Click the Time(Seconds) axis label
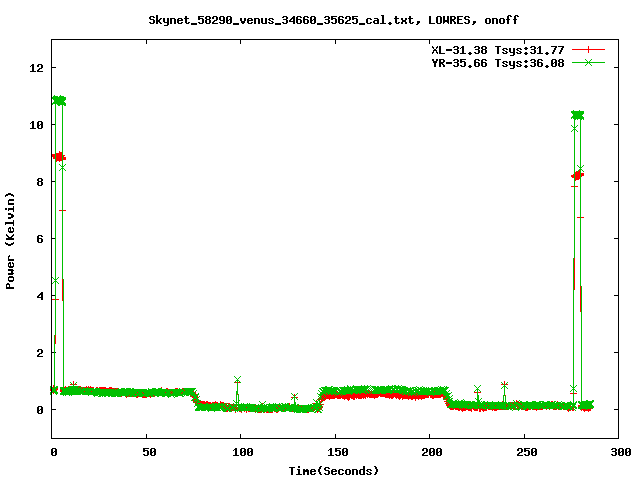The image size is (640, 480). click(x=334, y=471)
